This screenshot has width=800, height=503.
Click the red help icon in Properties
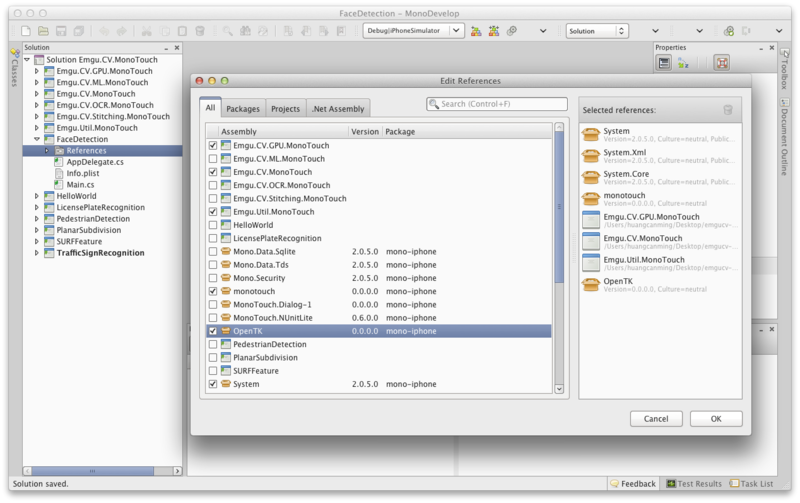coord(721,63)
